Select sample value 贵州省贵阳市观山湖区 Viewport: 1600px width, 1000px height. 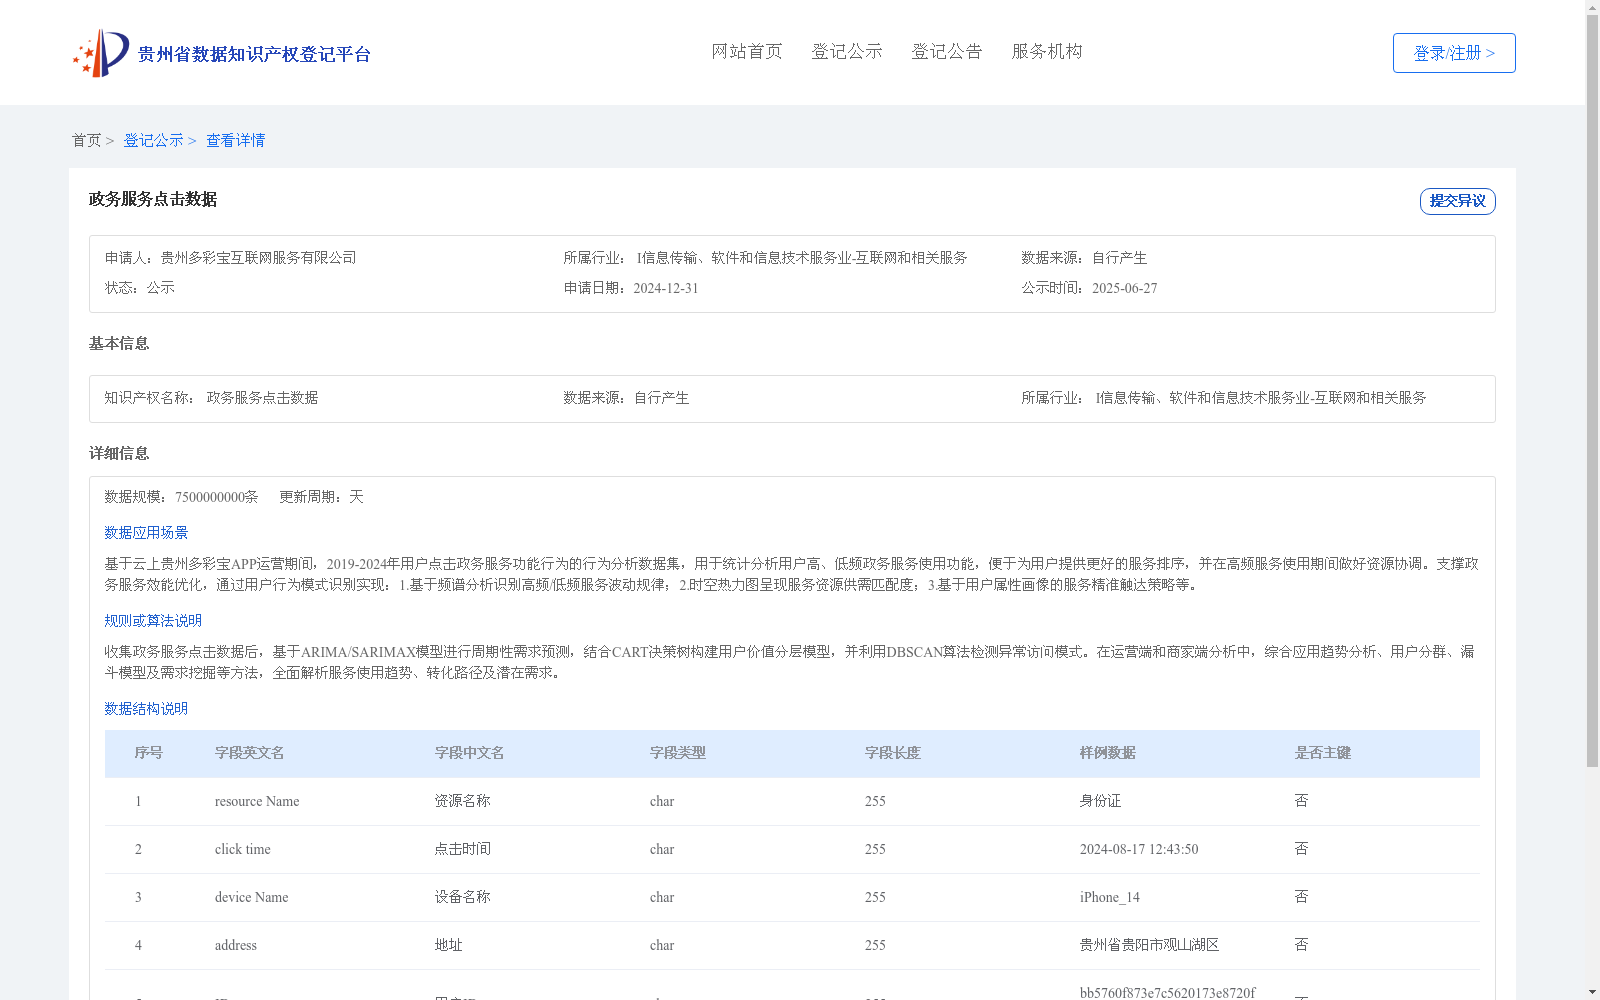[x=1150, y=945]
